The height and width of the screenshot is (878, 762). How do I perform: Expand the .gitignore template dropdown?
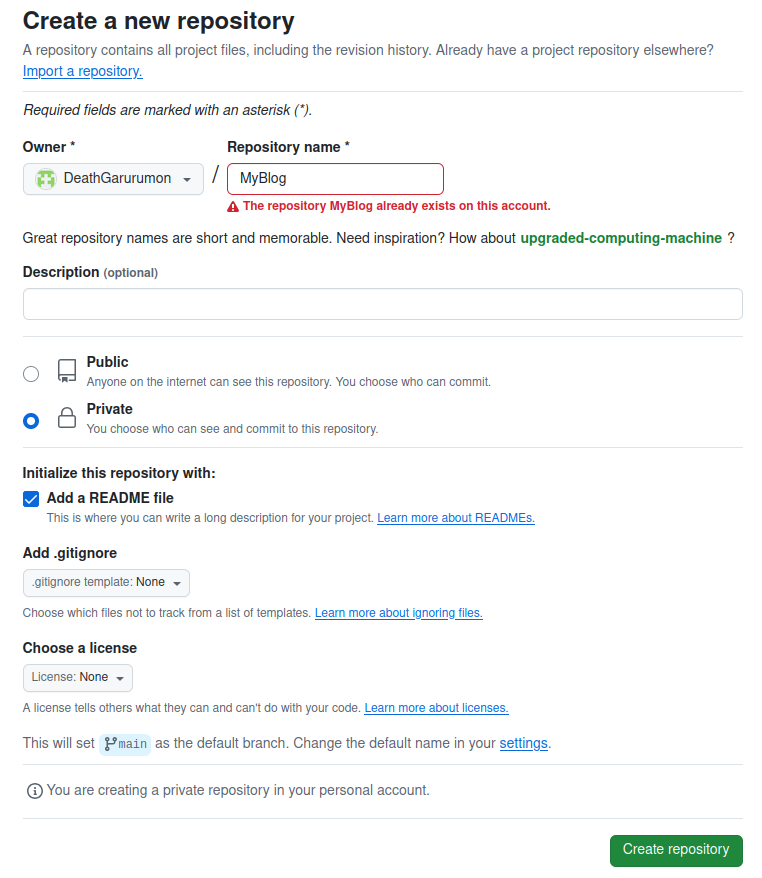pos(106,583)
